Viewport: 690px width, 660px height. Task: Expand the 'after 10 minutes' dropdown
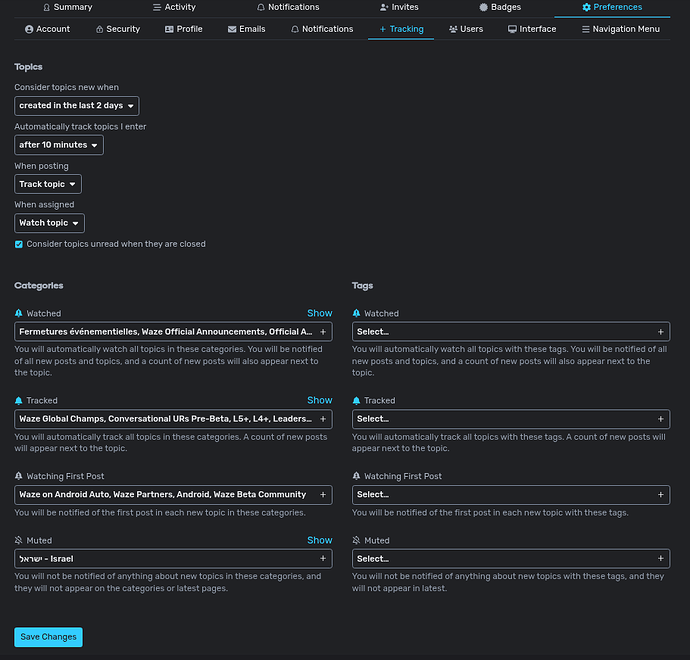pyautogui.click(x=59, y=145)
